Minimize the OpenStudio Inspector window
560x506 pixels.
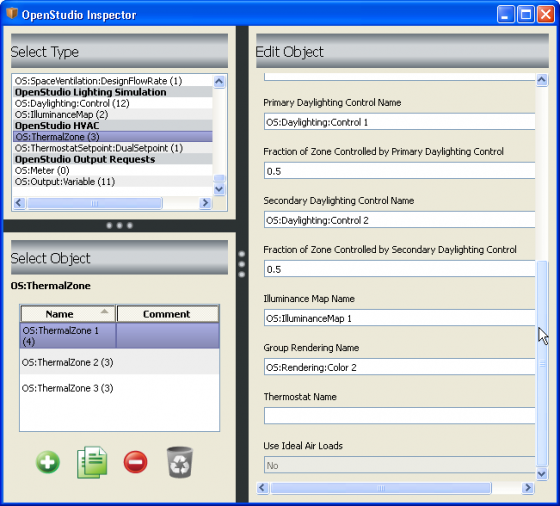pos(506,14)
